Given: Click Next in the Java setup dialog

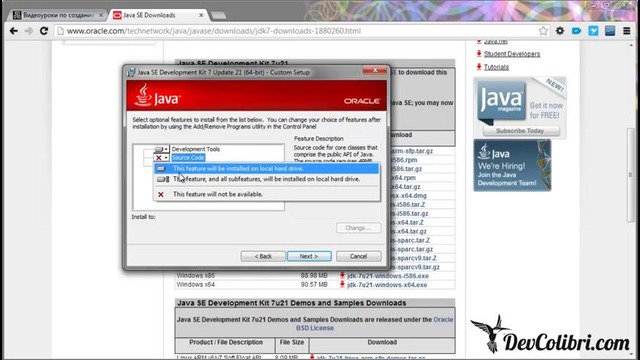Looking at the screenshot, I should pos(309,256).
